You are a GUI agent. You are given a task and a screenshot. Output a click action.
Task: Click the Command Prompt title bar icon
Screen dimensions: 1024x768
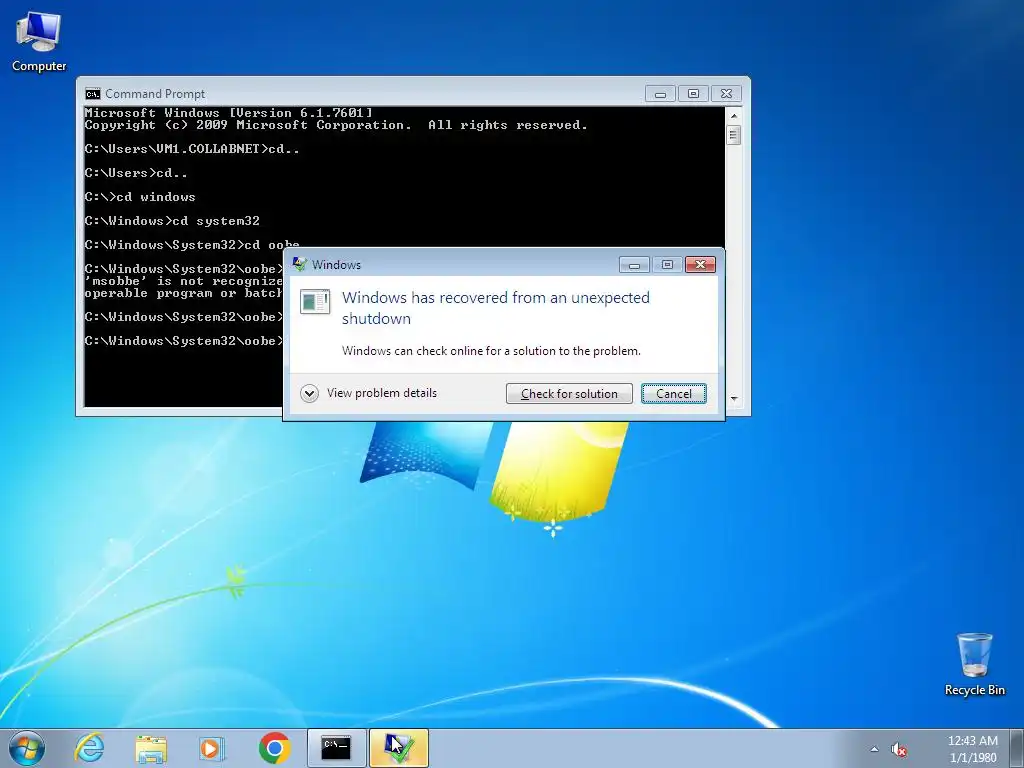tap(93, 94)
